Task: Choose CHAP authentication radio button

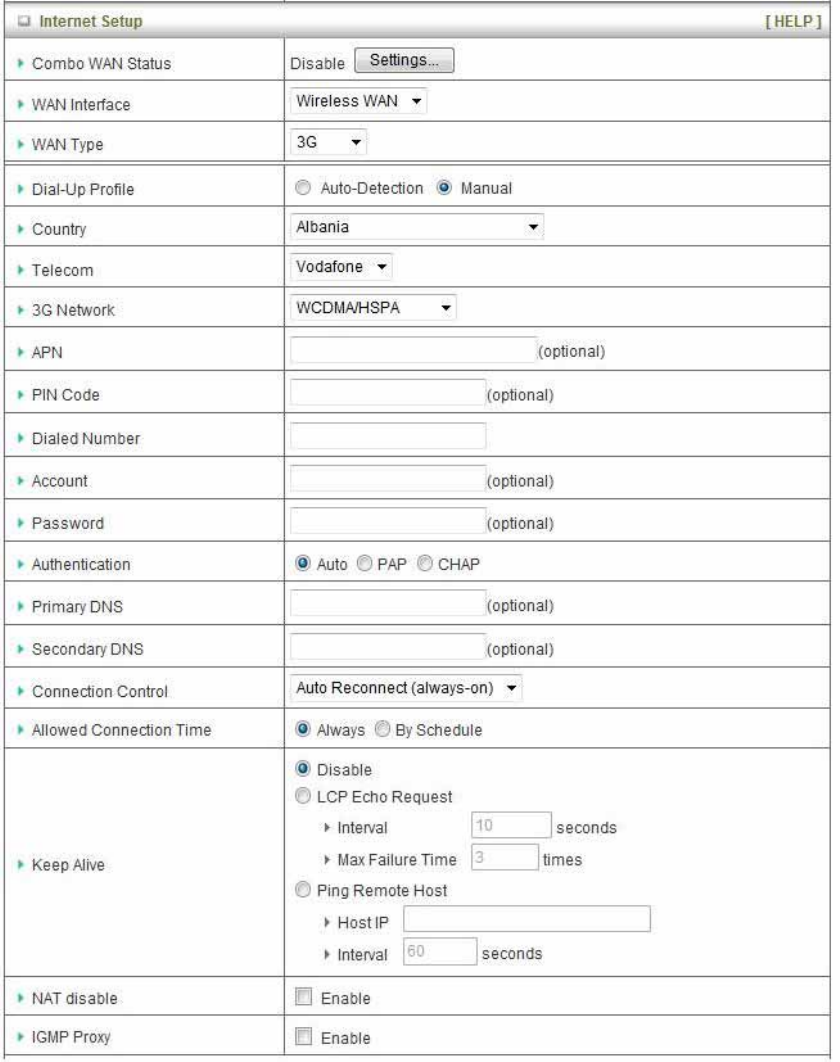Action: coord(425,564)
